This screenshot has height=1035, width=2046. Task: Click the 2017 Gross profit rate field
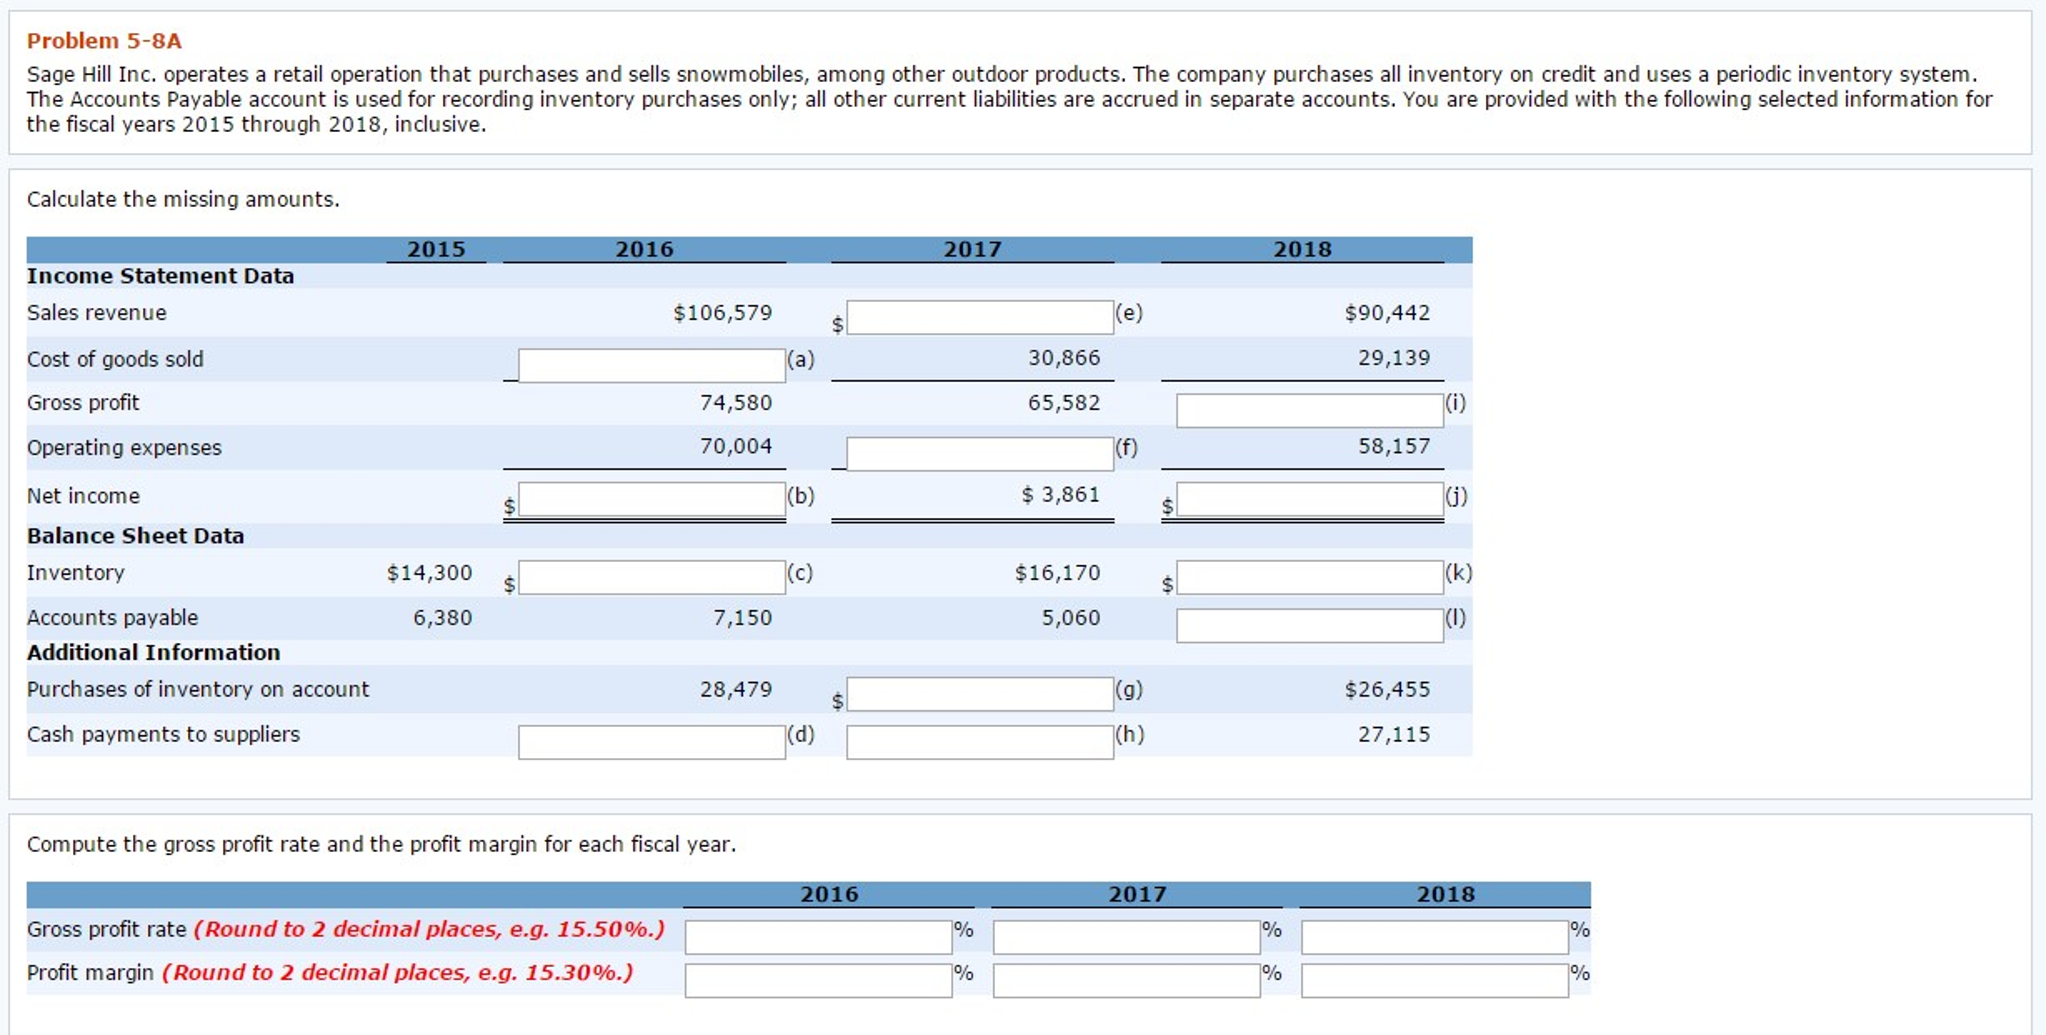[x=1127, y=937]
